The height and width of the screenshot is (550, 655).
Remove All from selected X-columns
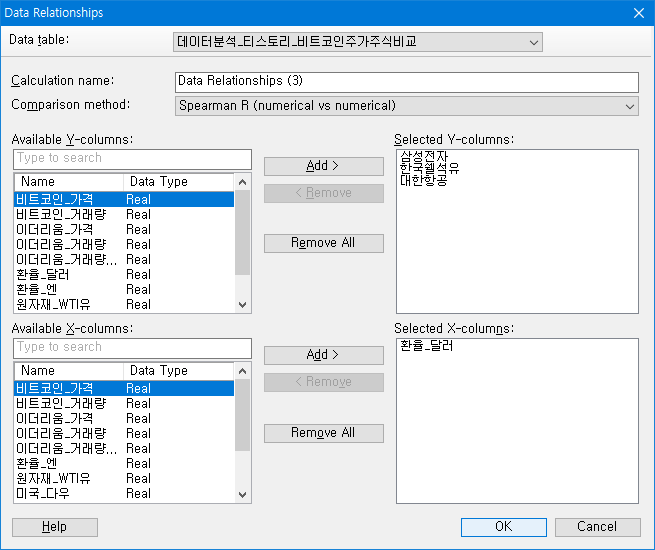point(323,433)
